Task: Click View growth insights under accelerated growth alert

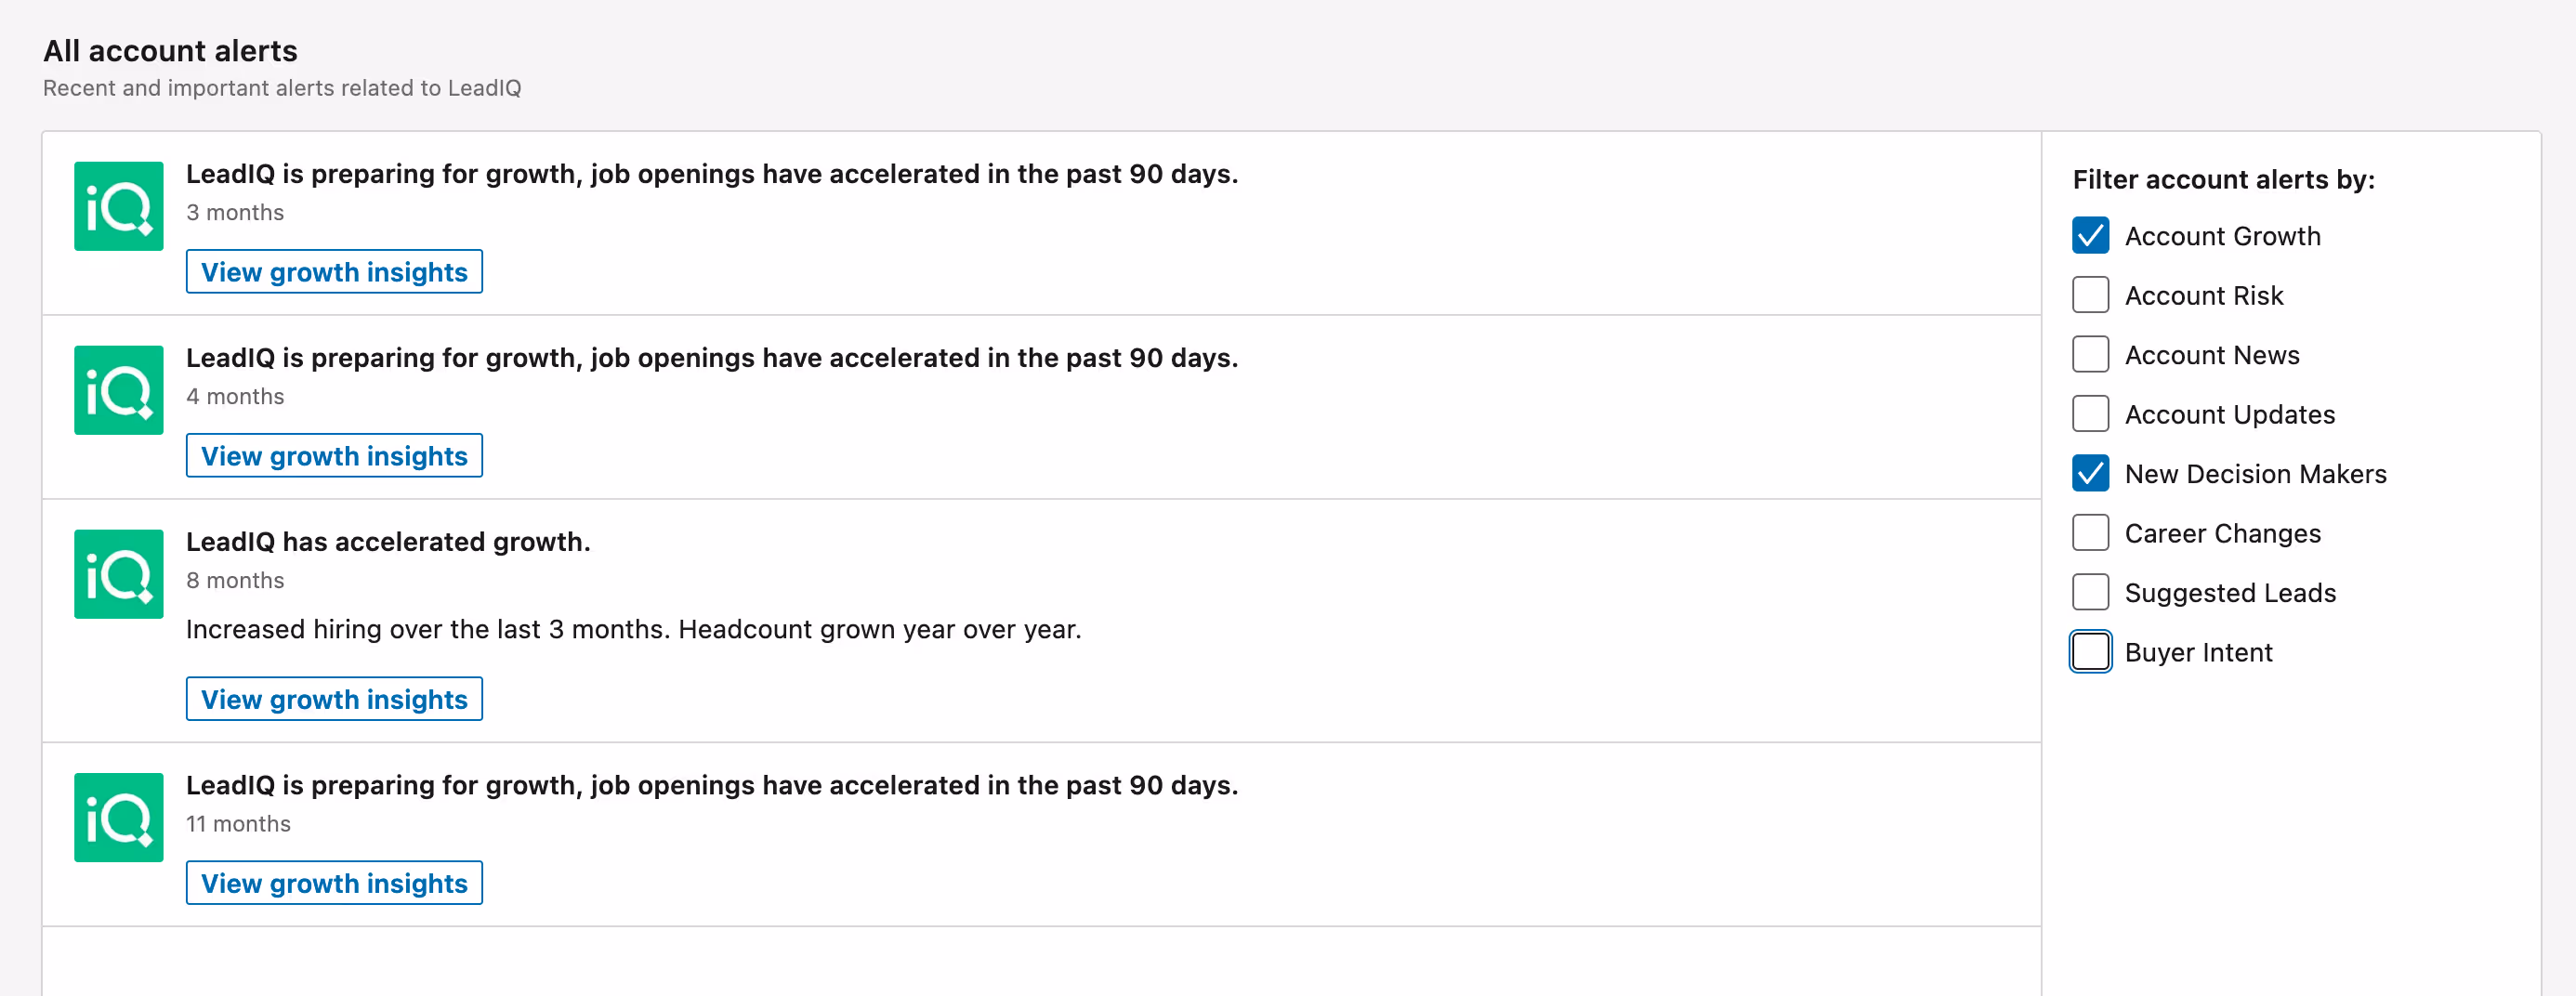Action: point(334,699)
